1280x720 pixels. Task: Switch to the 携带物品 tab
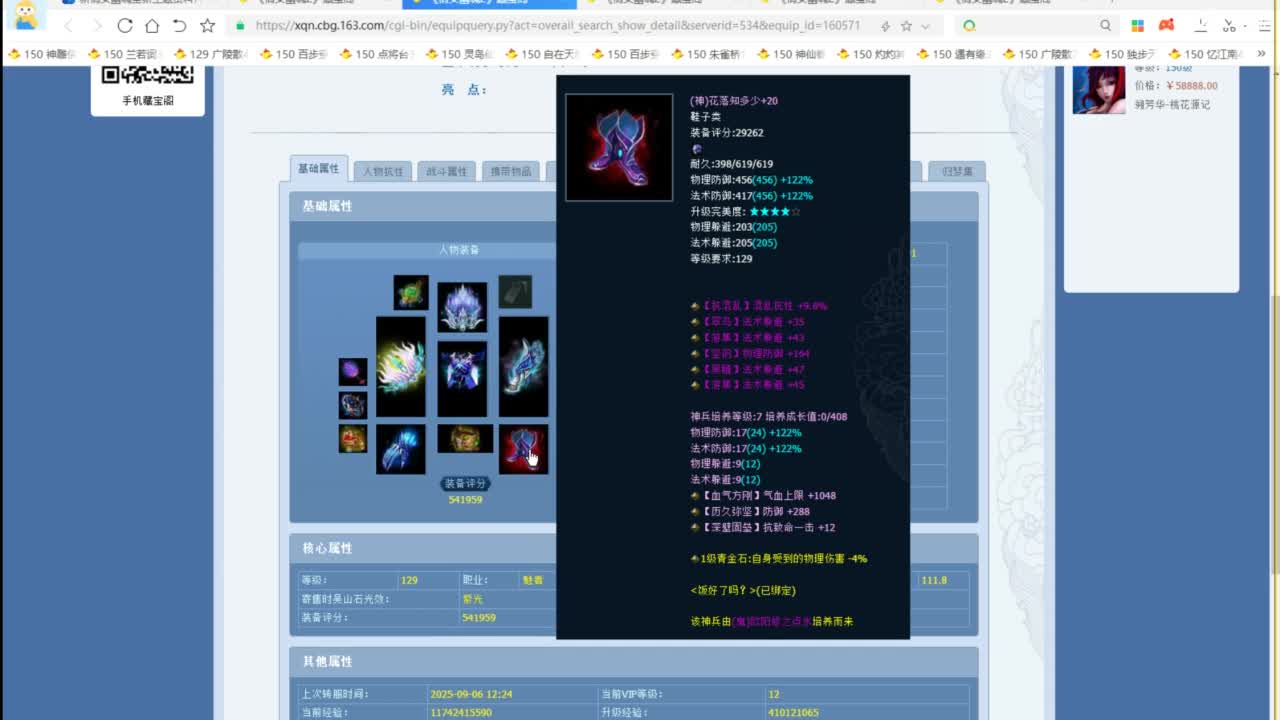[510, 171]
